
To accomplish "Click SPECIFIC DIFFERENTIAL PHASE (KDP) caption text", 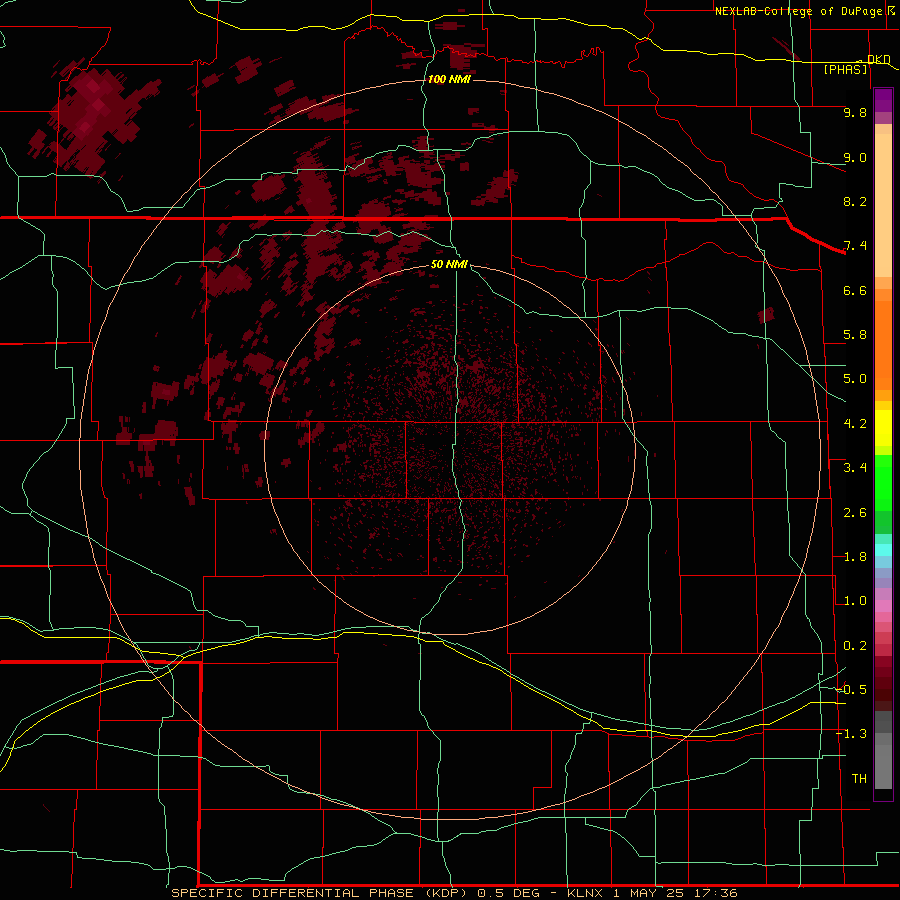I will coord(319,893).
